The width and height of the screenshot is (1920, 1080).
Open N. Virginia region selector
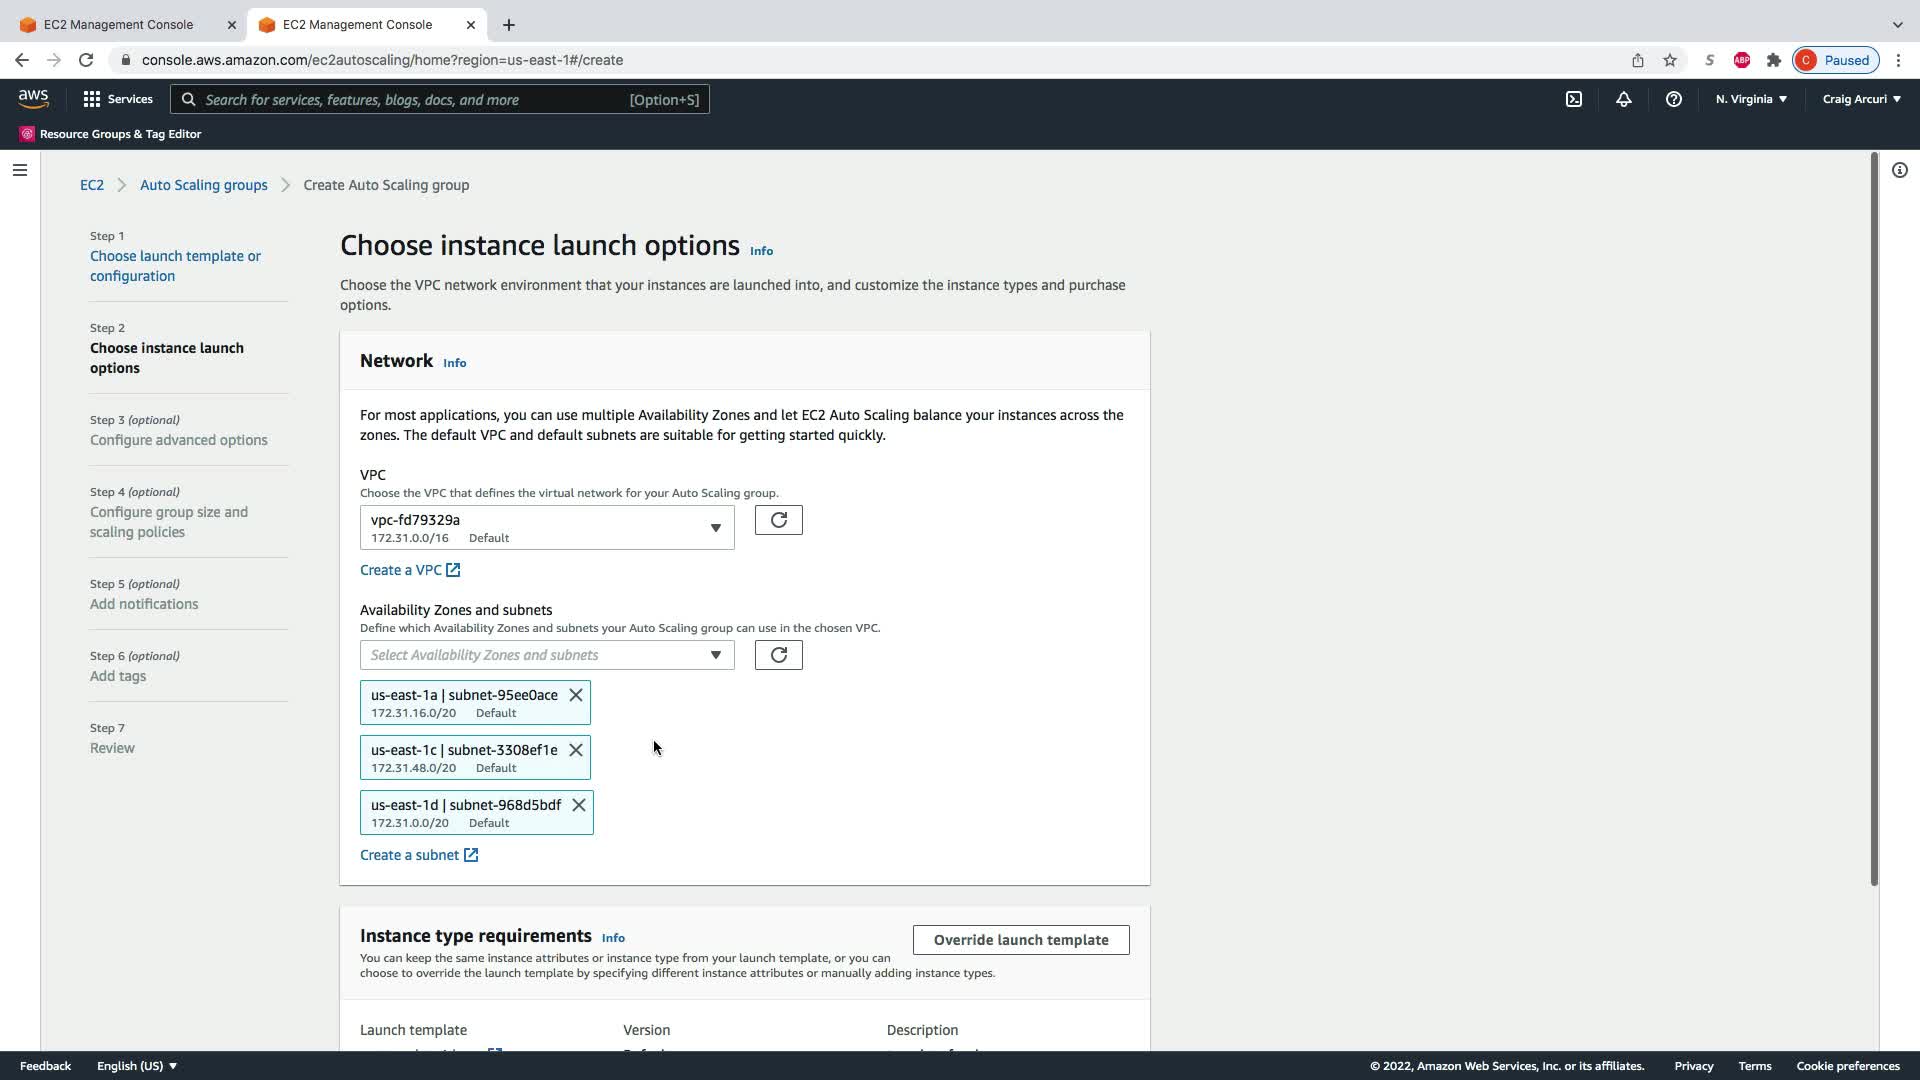click(x=1751, y=99)
